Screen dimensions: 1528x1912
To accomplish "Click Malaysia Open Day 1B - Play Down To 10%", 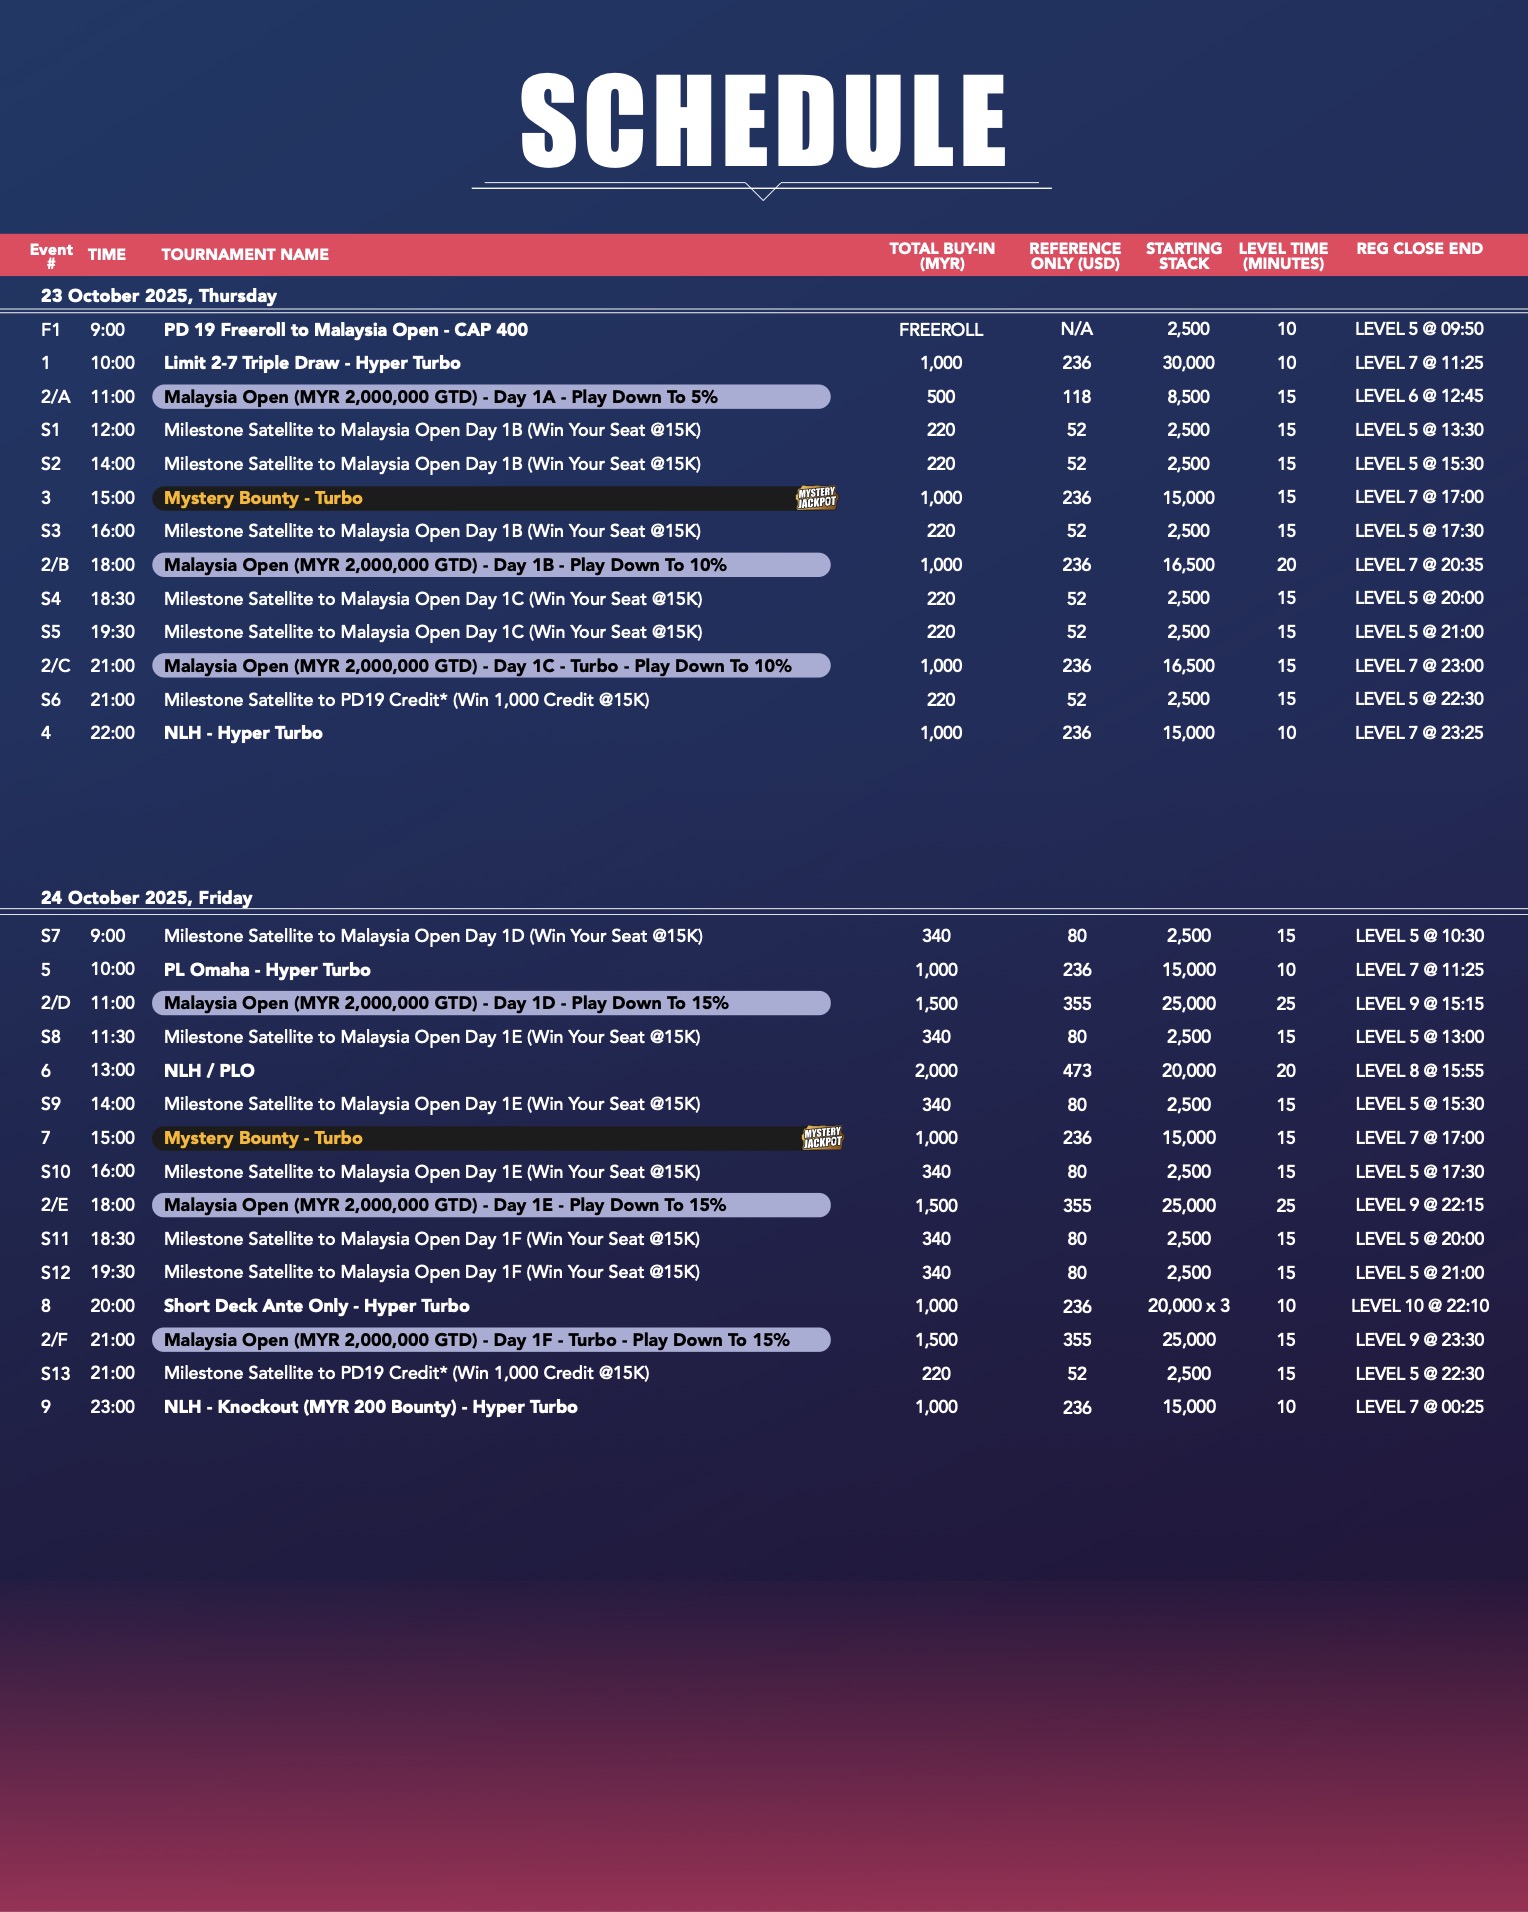I will coord(491,565).
